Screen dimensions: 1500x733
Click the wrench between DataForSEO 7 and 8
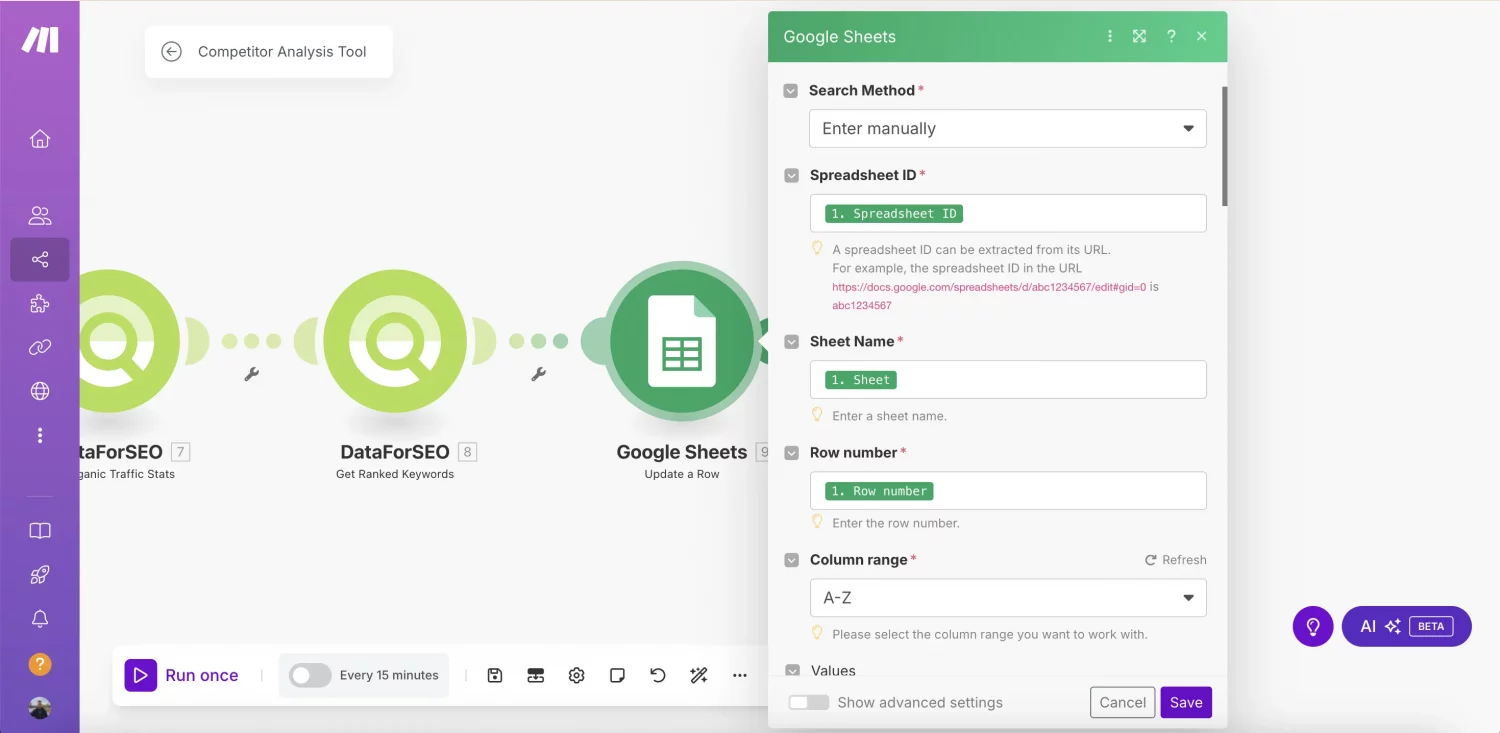[252, 374]
